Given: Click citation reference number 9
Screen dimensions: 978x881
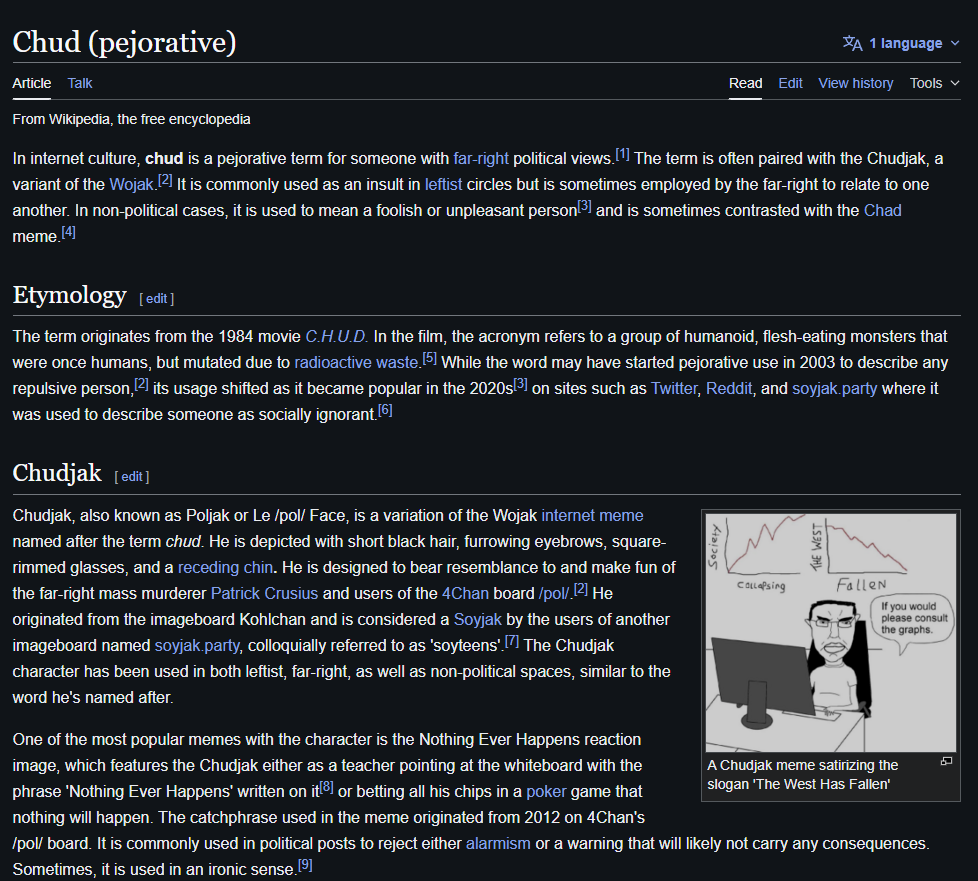Looking at the screenshot, I should (x=305, y=865).
